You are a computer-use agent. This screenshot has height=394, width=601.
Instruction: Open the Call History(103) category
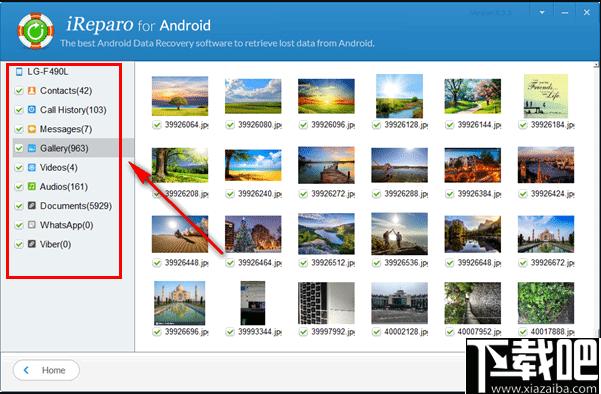click(x=73, y=110)
